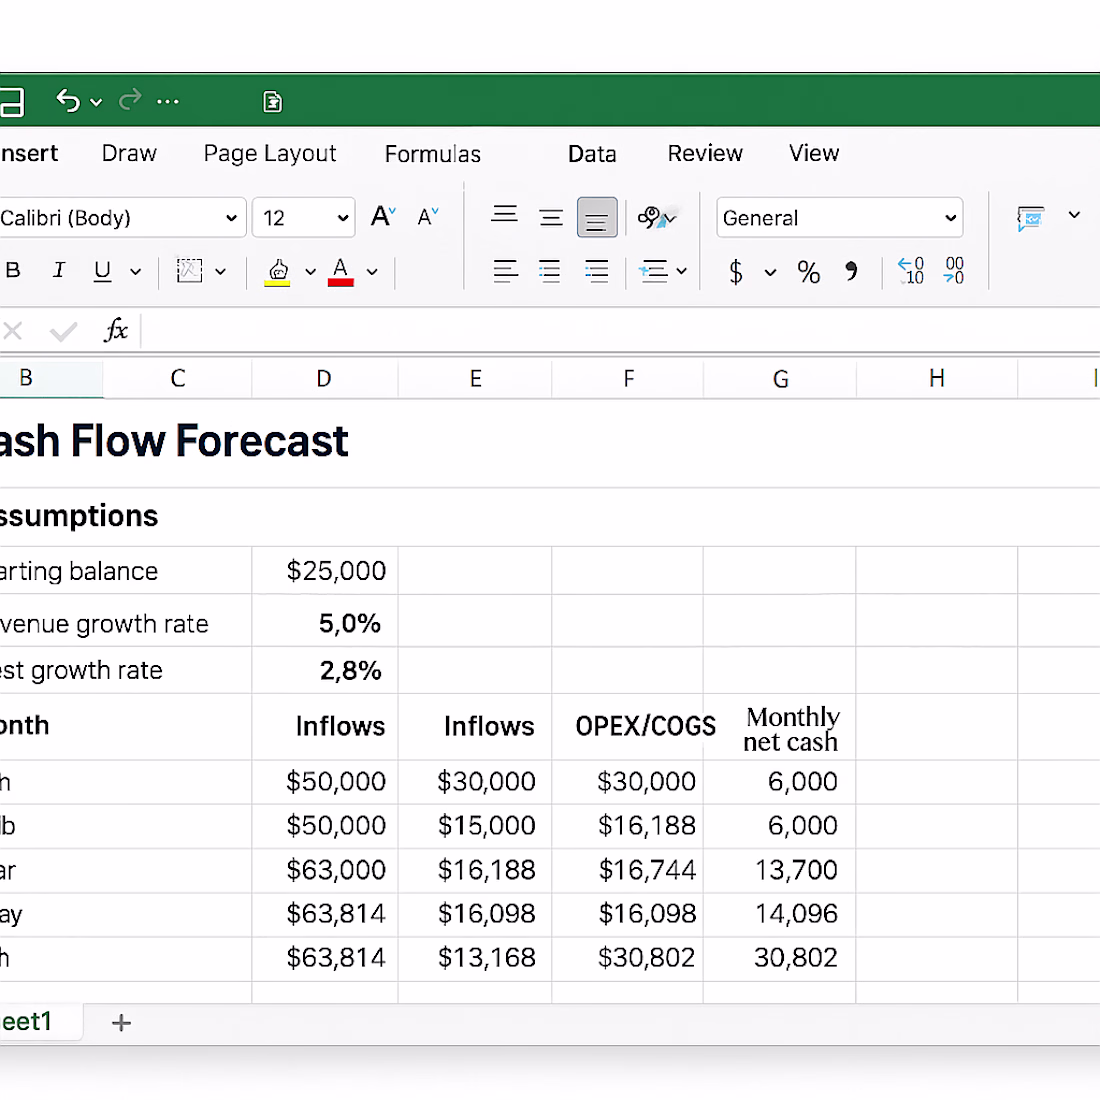
Task: Expand fill color dropdown arrow
Action: pos(310,271)
